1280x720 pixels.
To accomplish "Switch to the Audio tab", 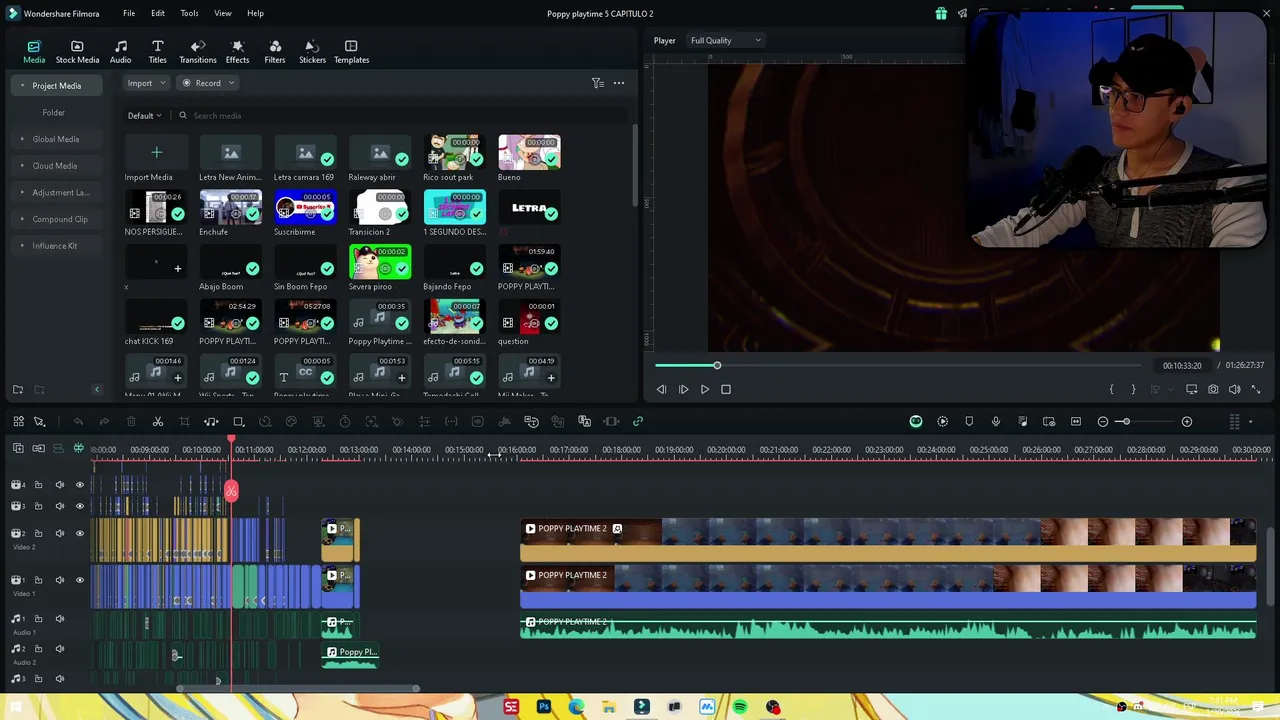I will pos(120,52).
